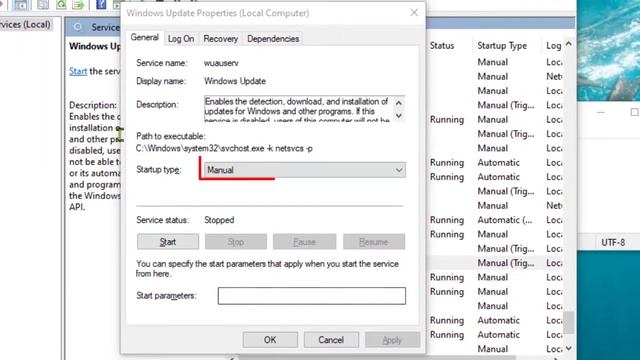Click the UTF-8 encoding label in the right window
The height and width of the screenshot is (360, 640).
click(613, 242)
